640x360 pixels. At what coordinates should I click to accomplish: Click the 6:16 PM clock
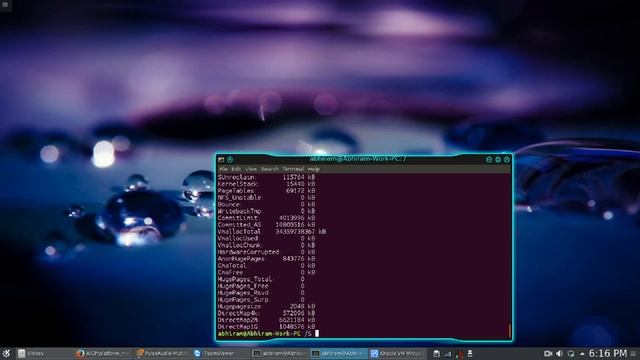608,353
